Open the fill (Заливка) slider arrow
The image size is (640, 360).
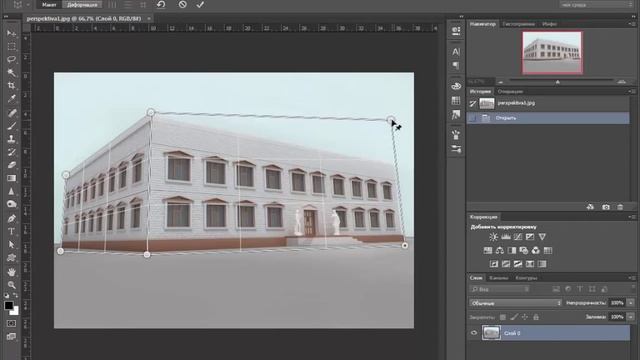[x=631, y=317]
